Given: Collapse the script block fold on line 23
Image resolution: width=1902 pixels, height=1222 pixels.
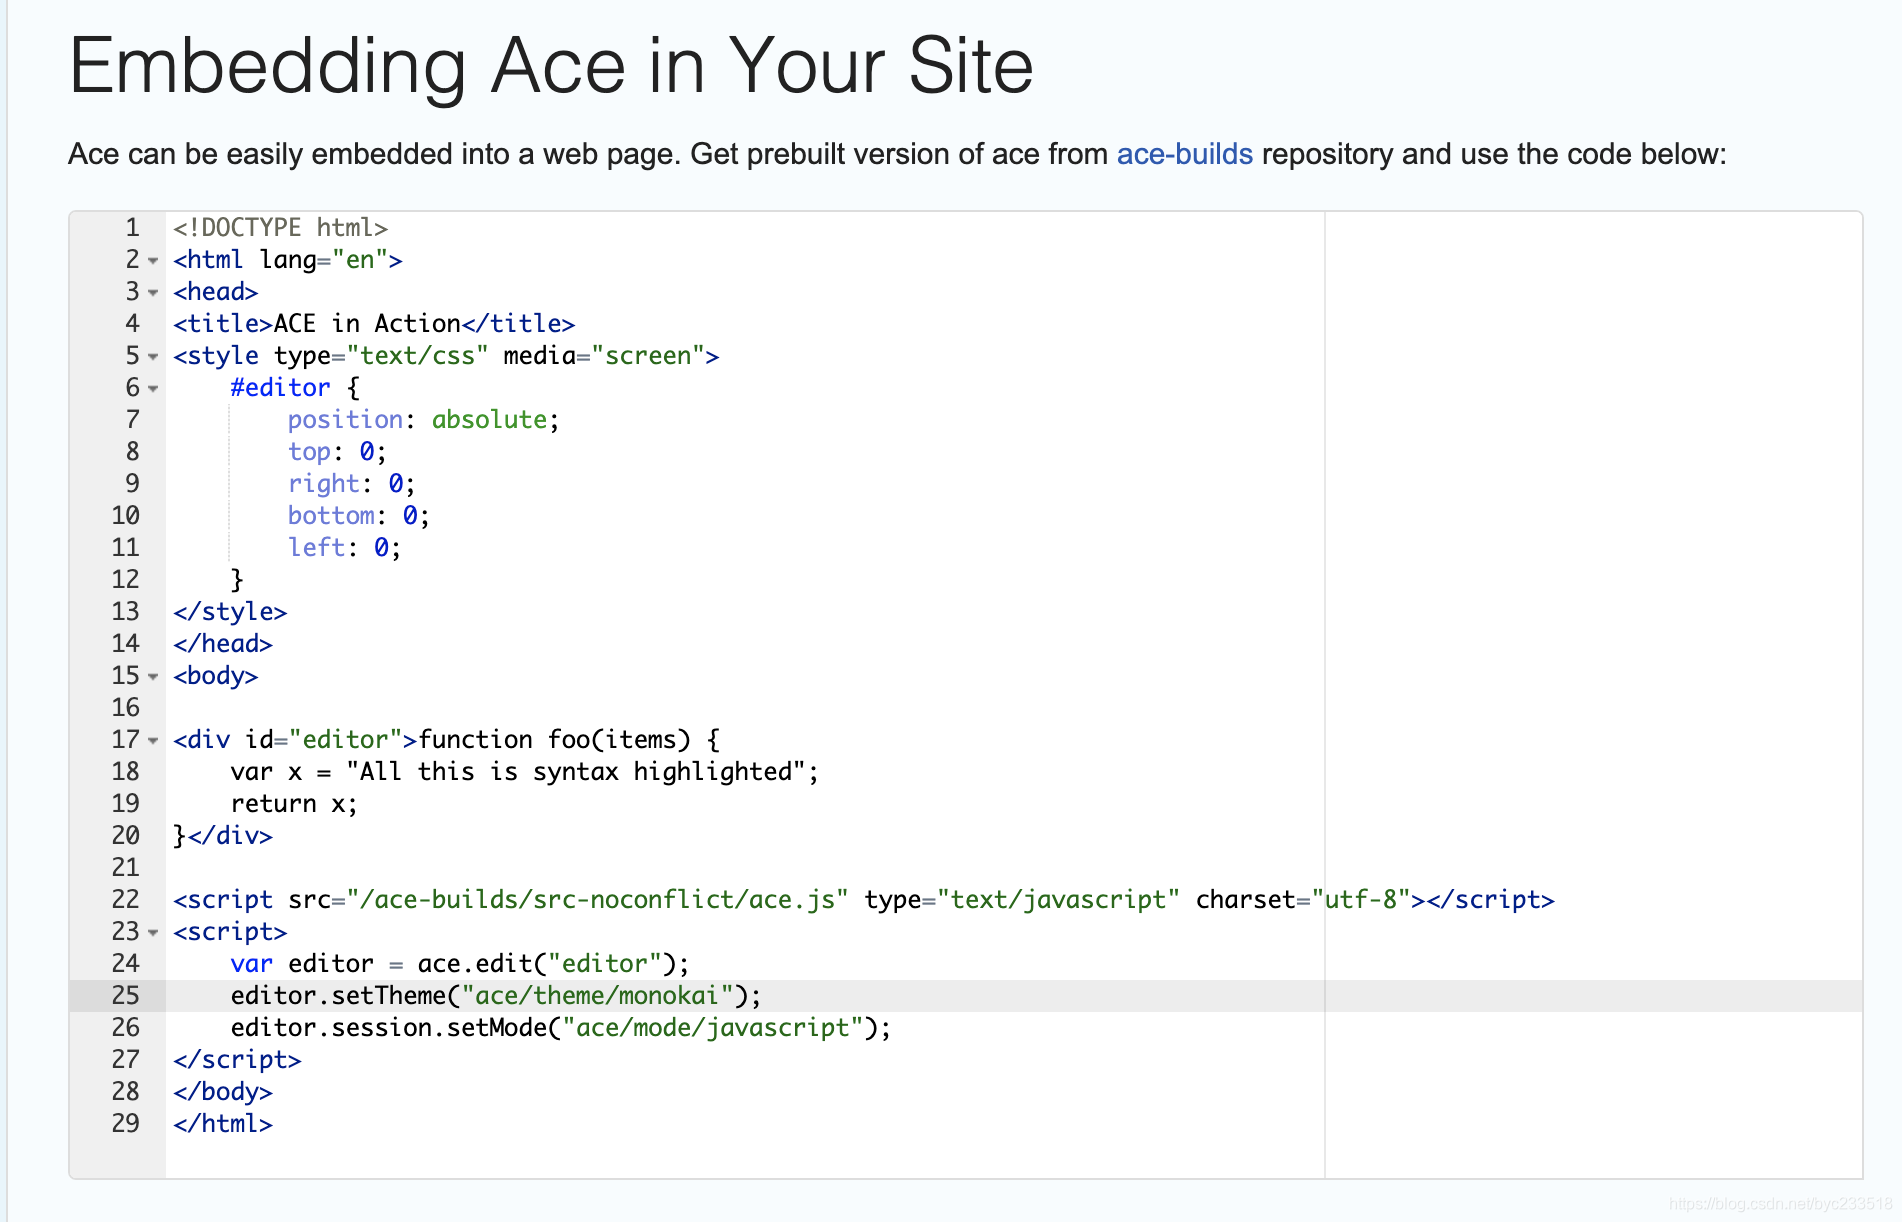Looking at the screenshot, I should click(153, 933).
